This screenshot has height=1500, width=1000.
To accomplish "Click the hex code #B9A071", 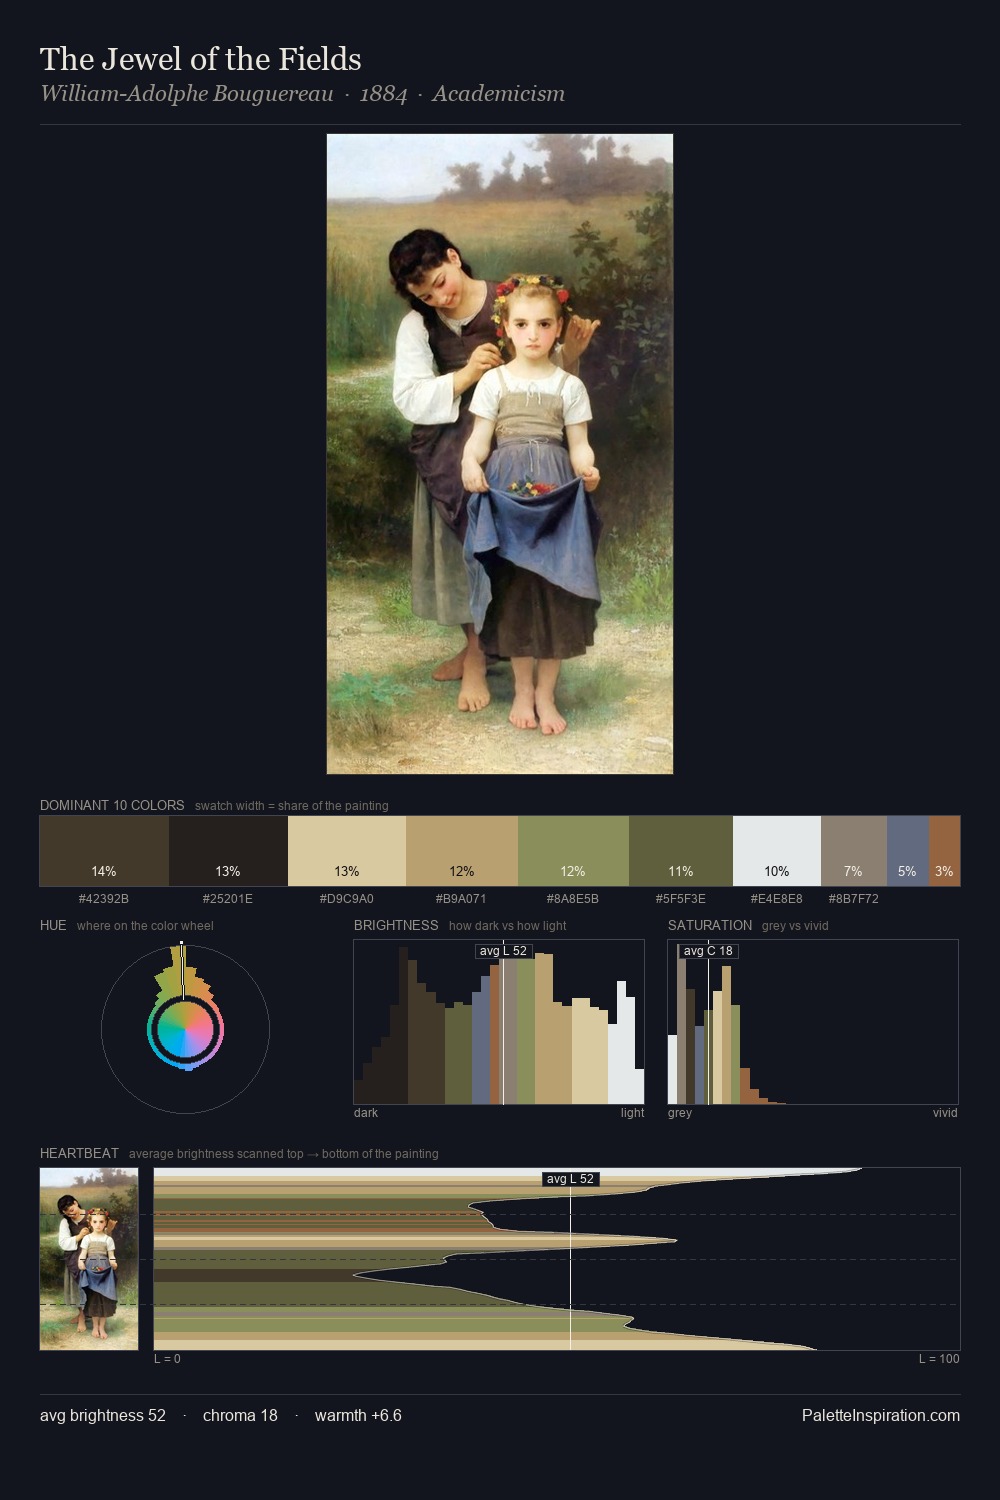I will click(461, 899).
